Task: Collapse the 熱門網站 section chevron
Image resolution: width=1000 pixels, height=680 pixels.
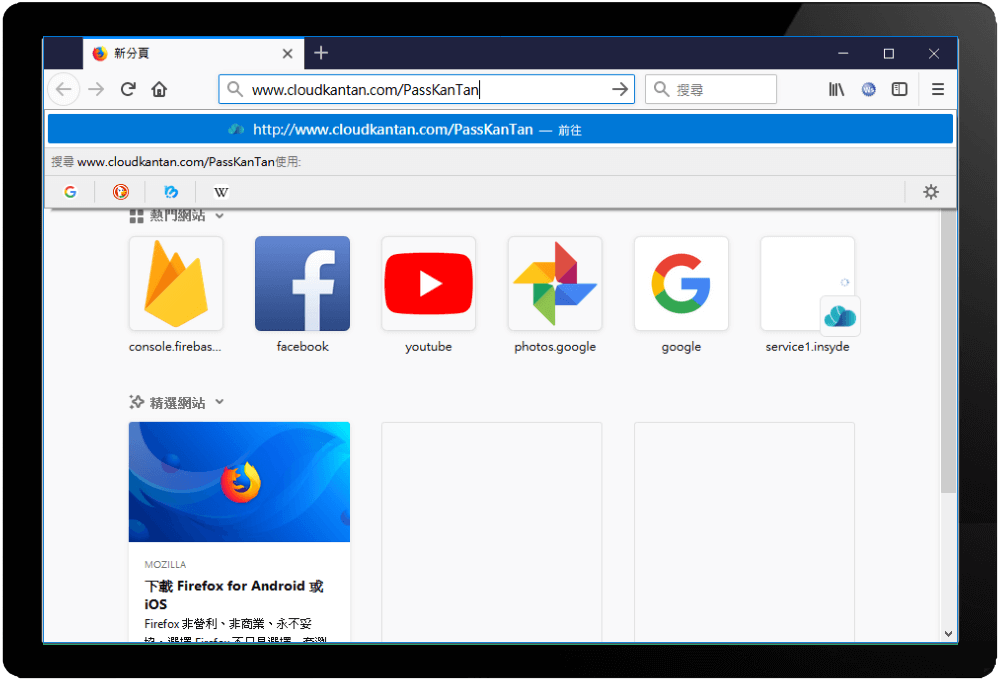Action: [219, 216]
